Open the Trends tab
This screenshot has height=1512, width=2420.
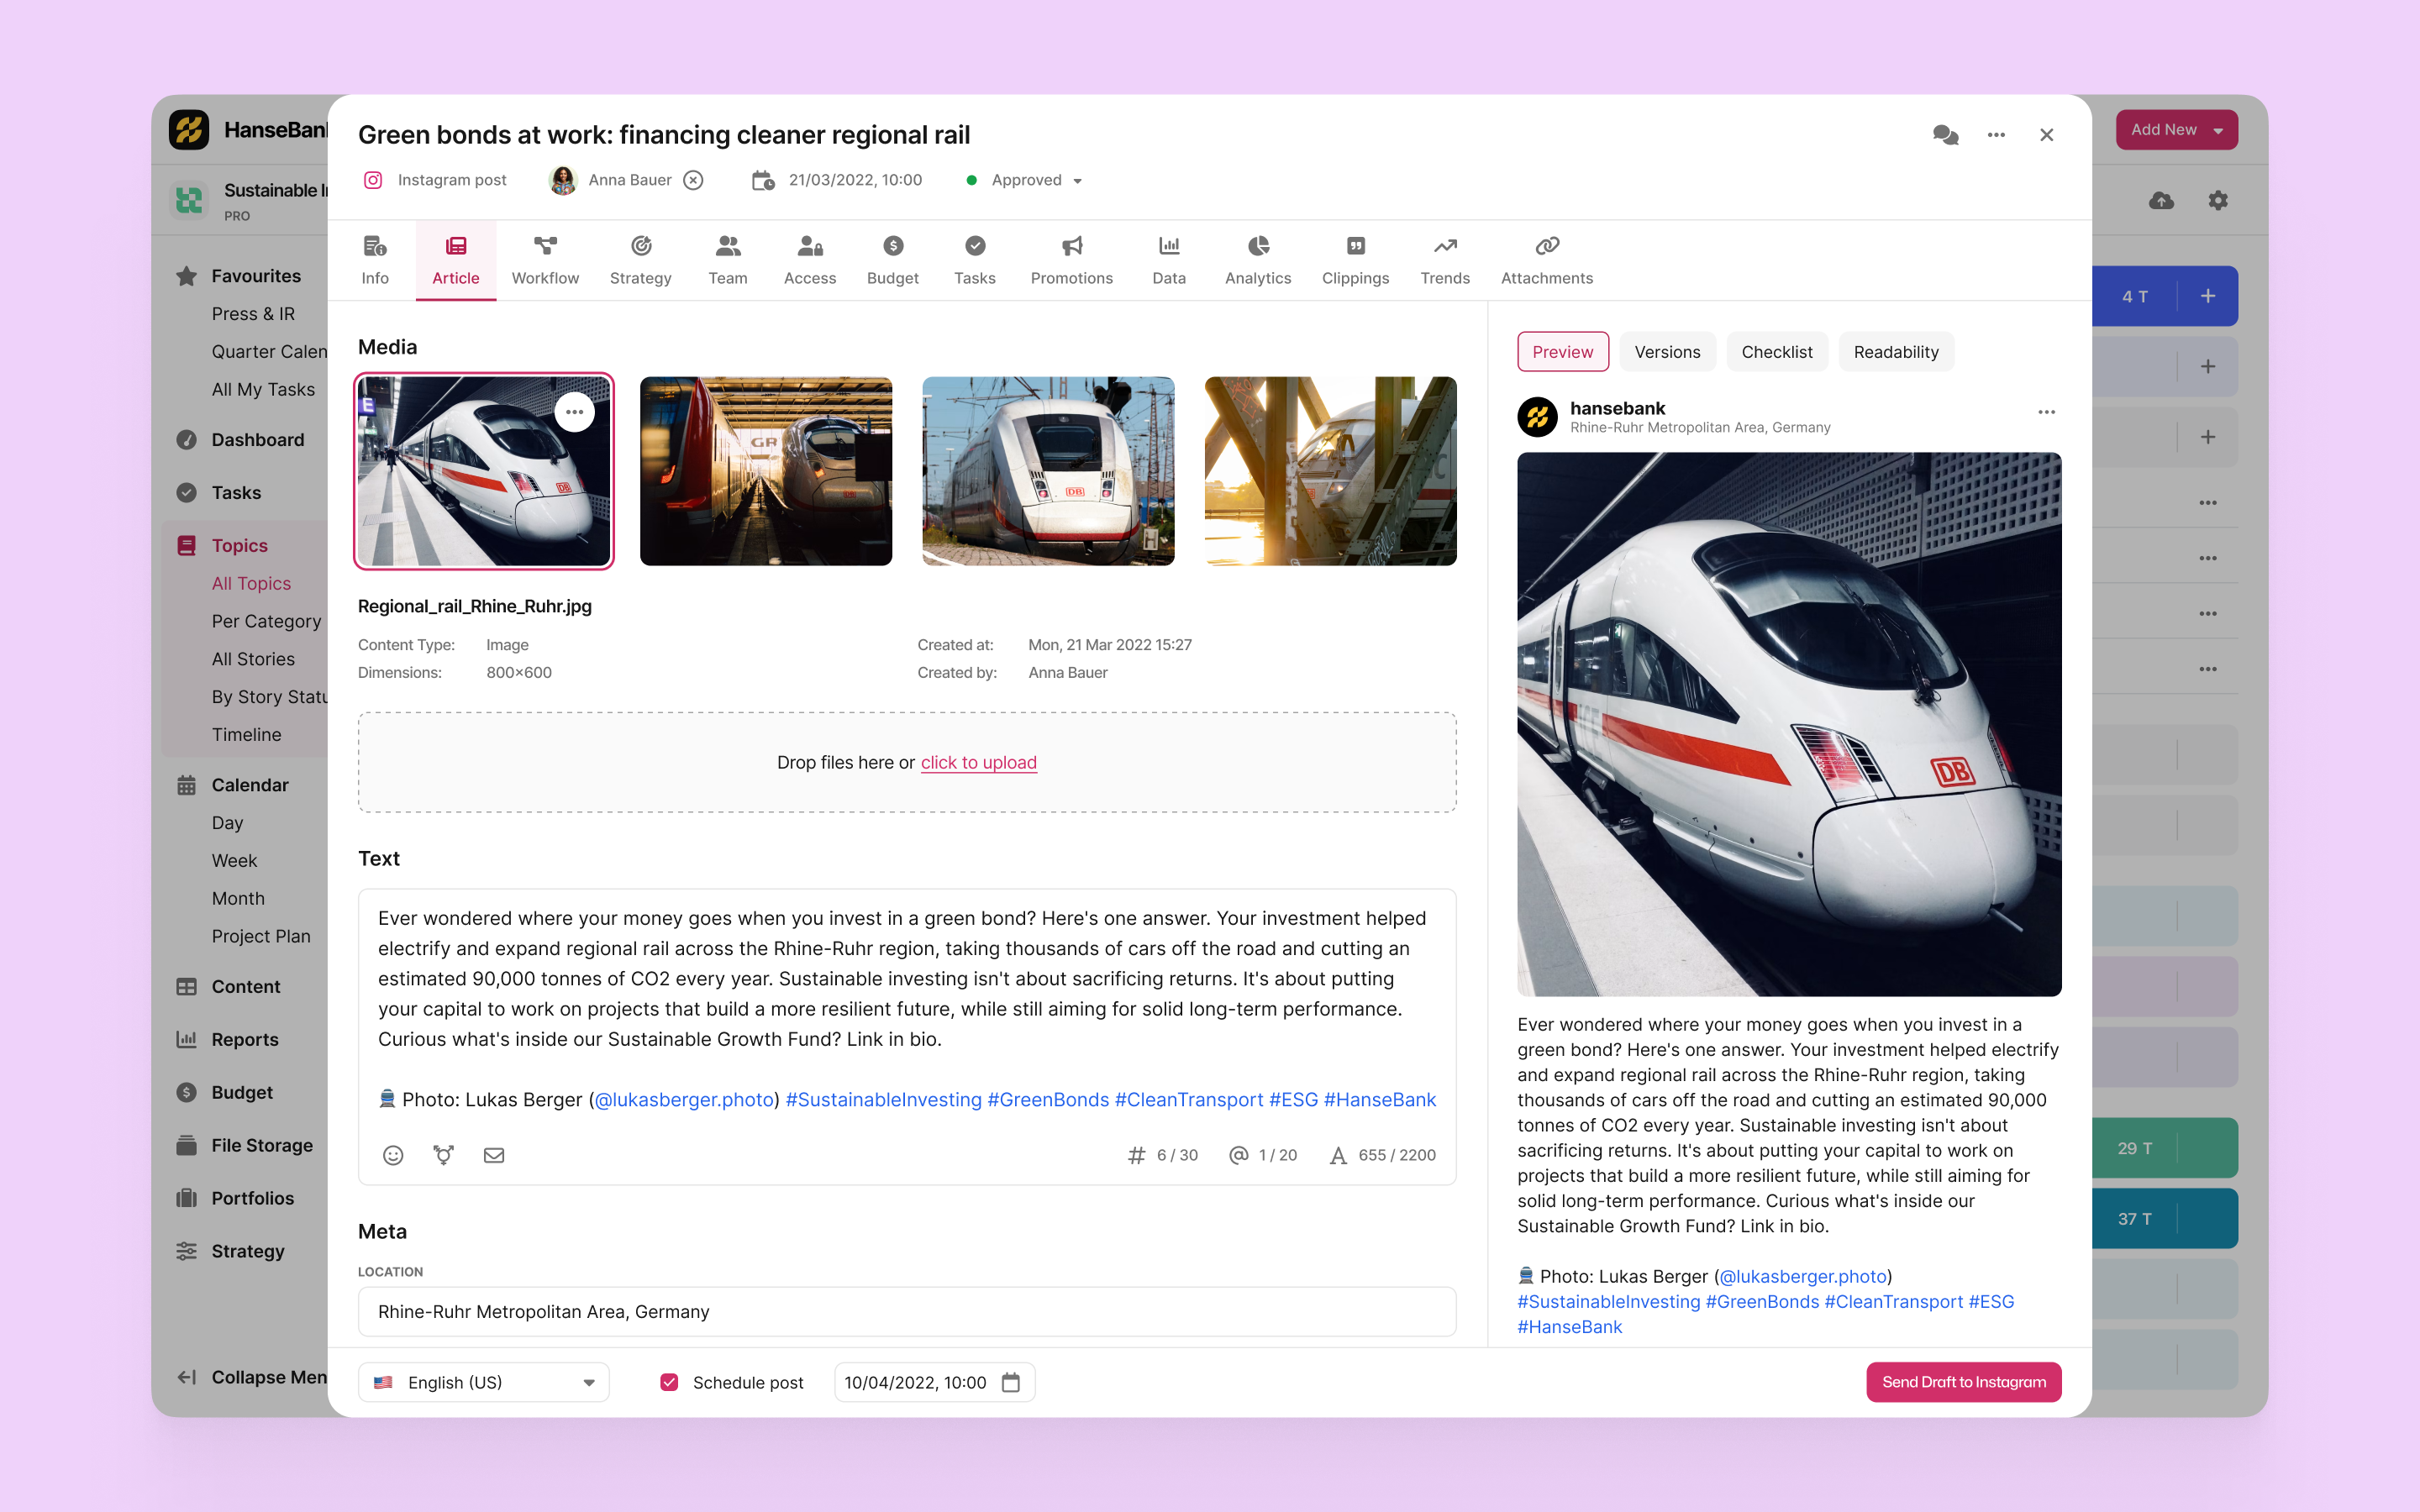(1444, 261)
